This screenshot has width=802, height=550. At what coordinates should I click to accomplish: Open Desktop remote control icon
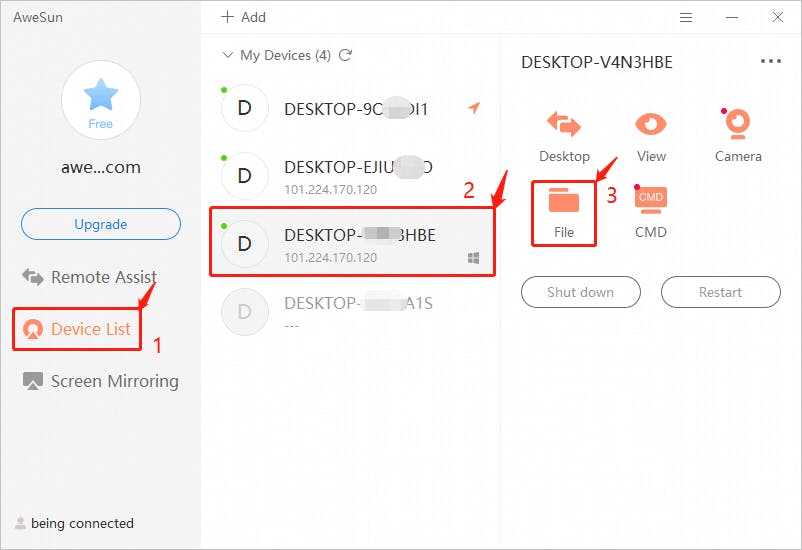(x=564, y=123)
